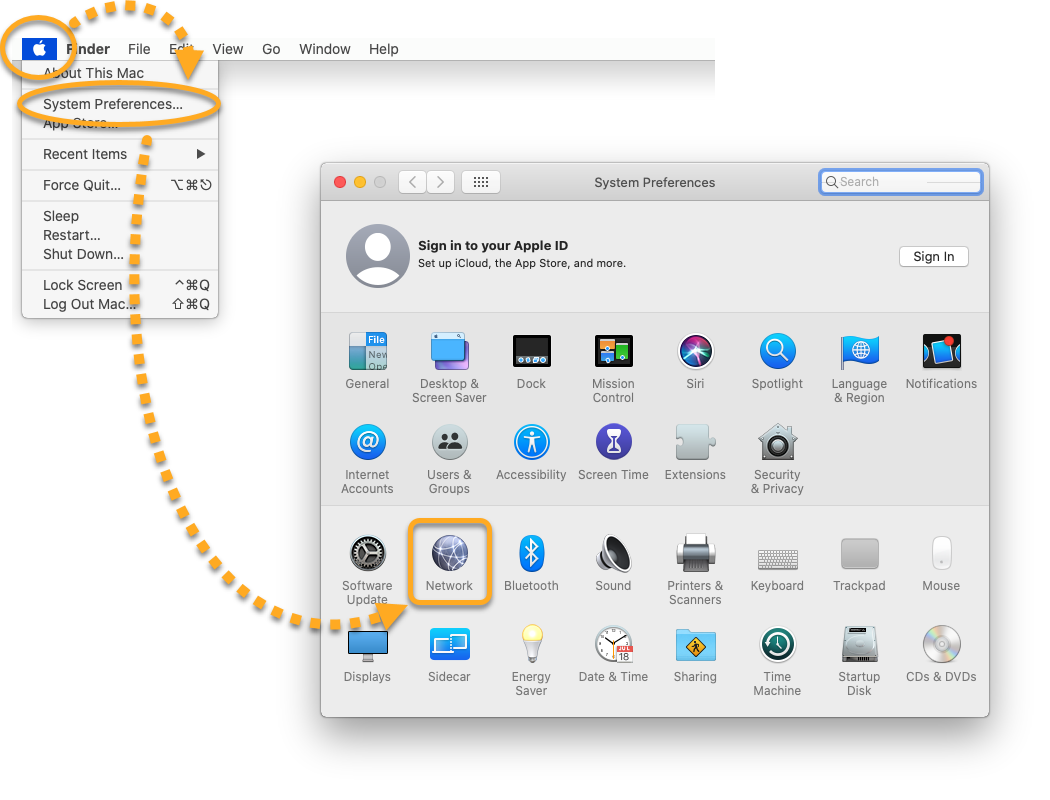Click the Sign In button
The width and height of the screenshot is (1050, 800).
[x=933, y=256]
